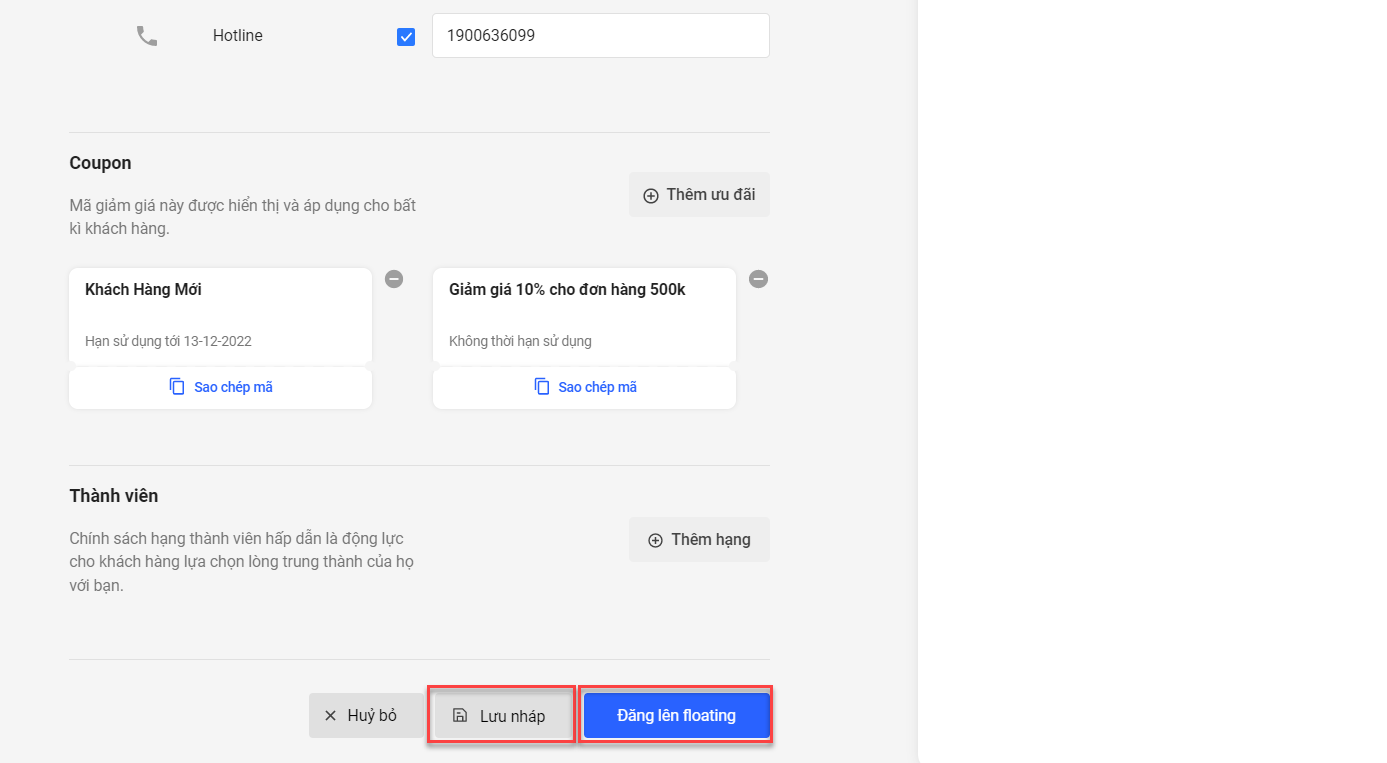Remove the Khách Hàng Mới coupon
Screen dimensions: 1387x763
[x=394, y=279]
